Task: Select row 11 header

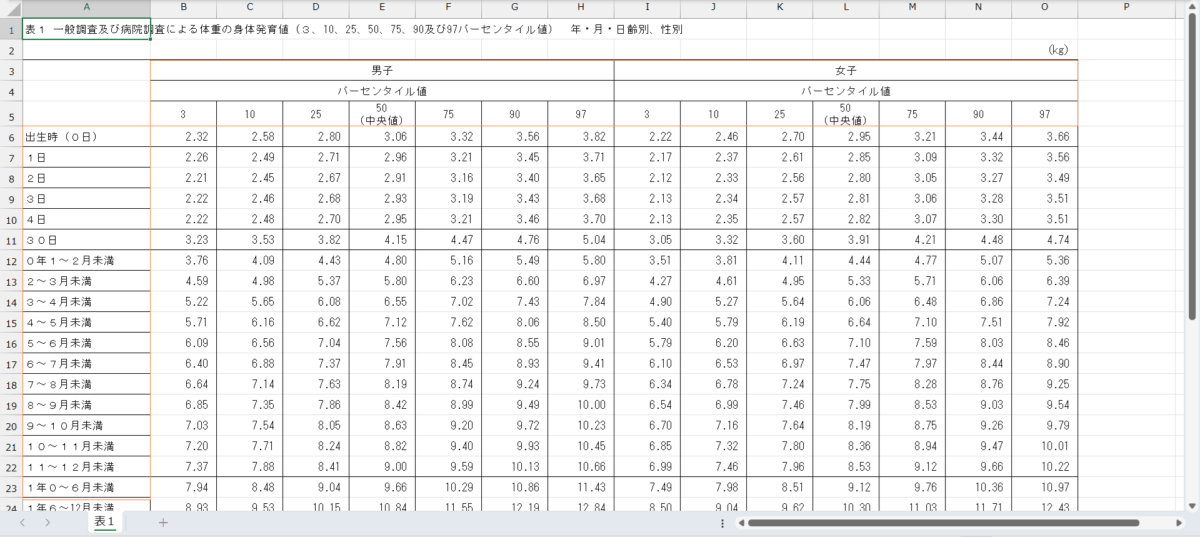Action: click(11, 240)
